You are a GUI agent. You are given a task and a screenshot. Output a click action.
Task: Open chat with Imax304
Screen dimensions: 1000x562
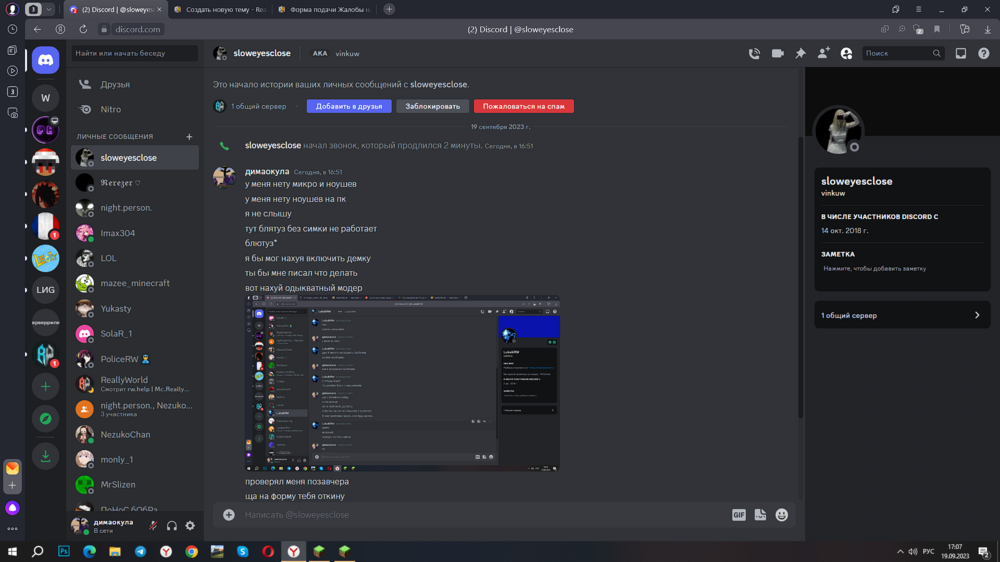click(135, 233)
